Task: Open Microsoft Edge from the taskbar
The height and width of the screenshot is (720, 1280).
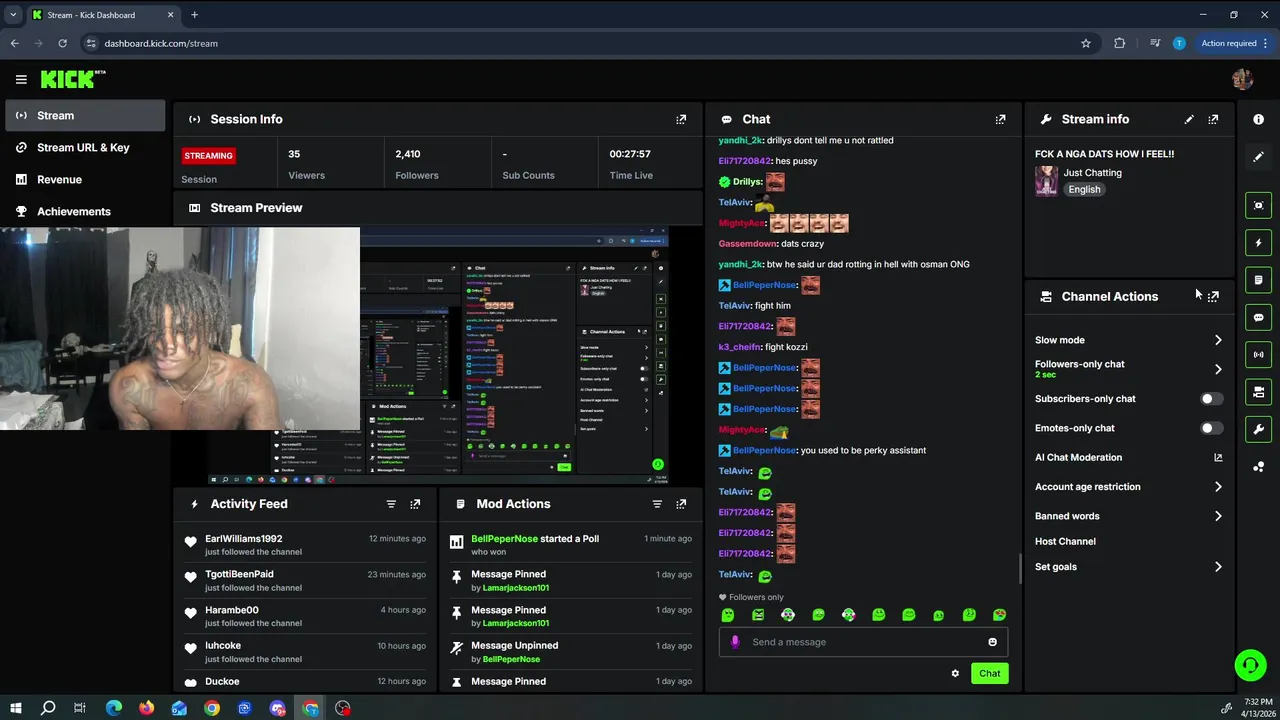Action: [x=113, y=708]
